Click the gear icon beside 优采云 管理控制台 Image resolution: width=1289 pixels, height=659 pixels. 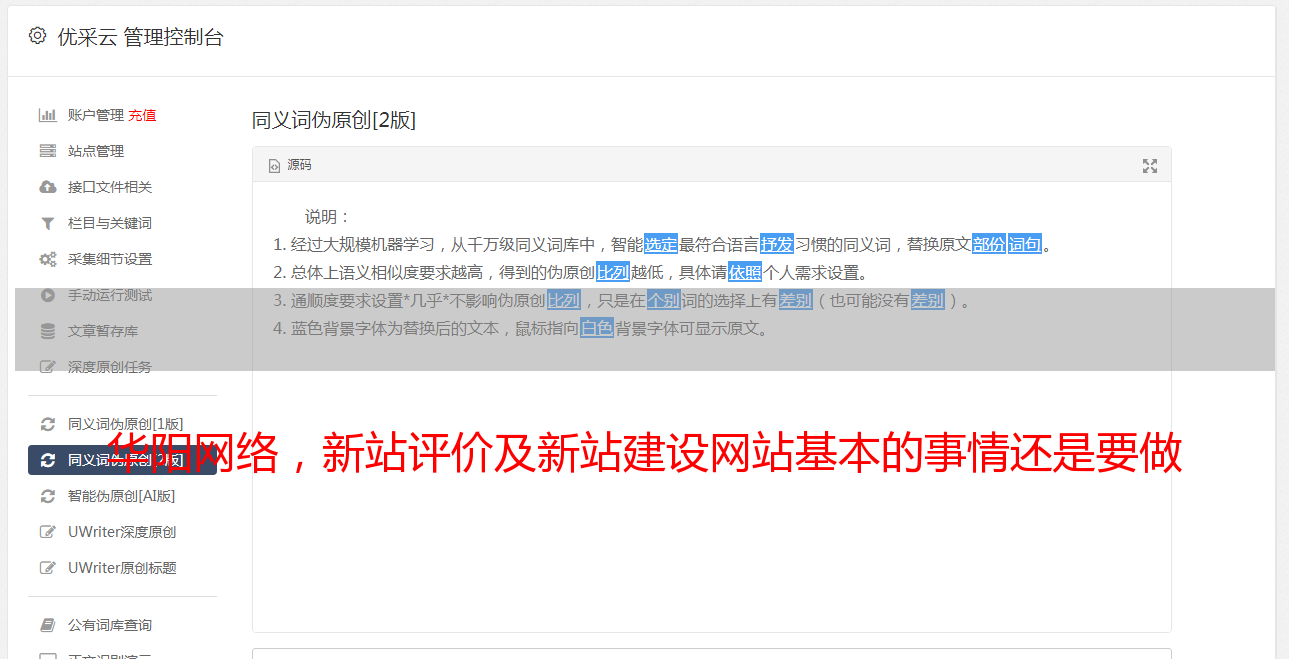[37, 36]
